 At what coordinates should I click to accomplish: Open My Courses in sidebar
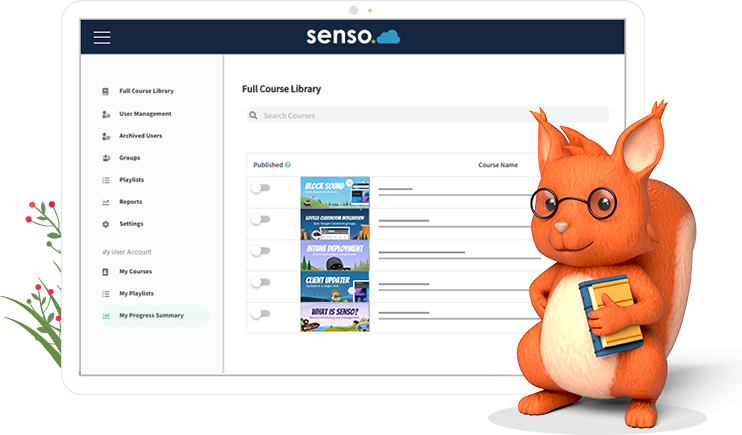tap(135, 272)
